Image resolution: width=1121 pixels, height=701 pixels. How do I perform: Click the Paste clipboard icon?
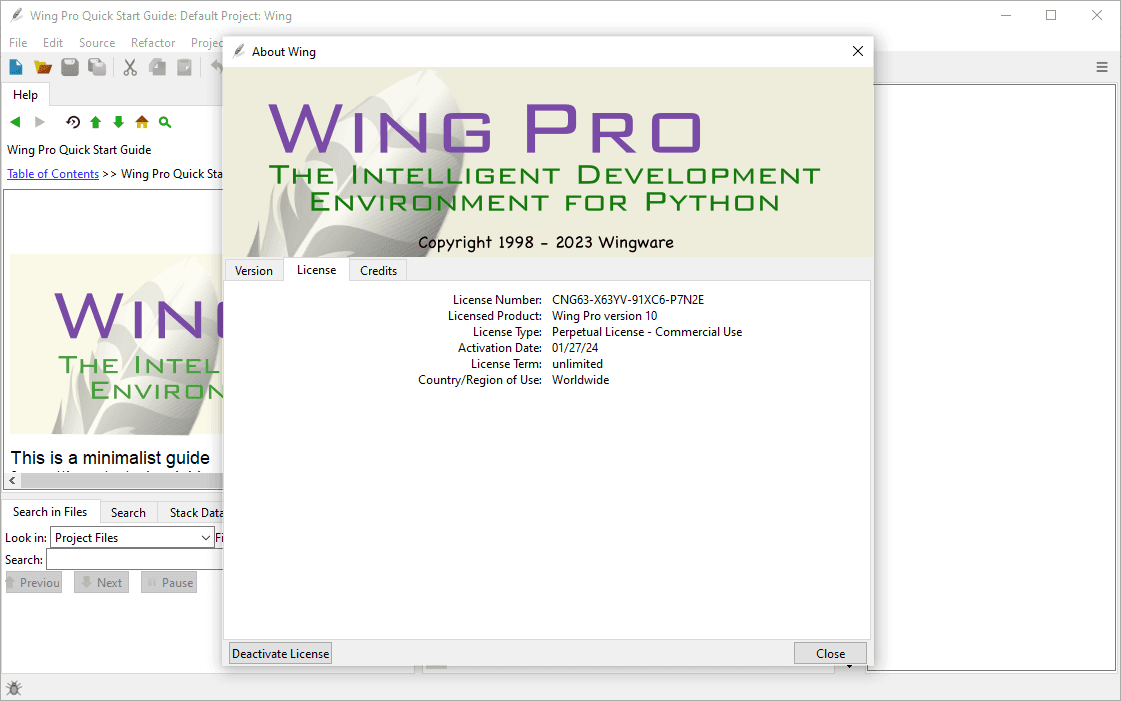tap(184, 67)
